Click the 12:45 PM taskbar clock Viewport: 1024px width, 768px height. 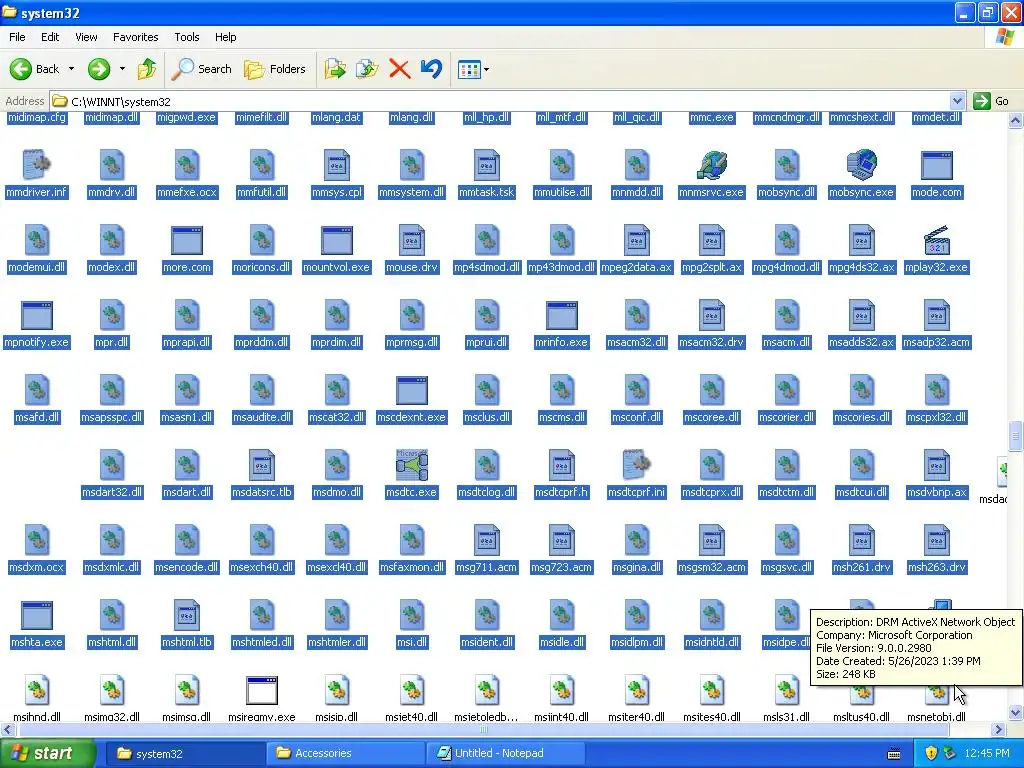tap(987, 753)
